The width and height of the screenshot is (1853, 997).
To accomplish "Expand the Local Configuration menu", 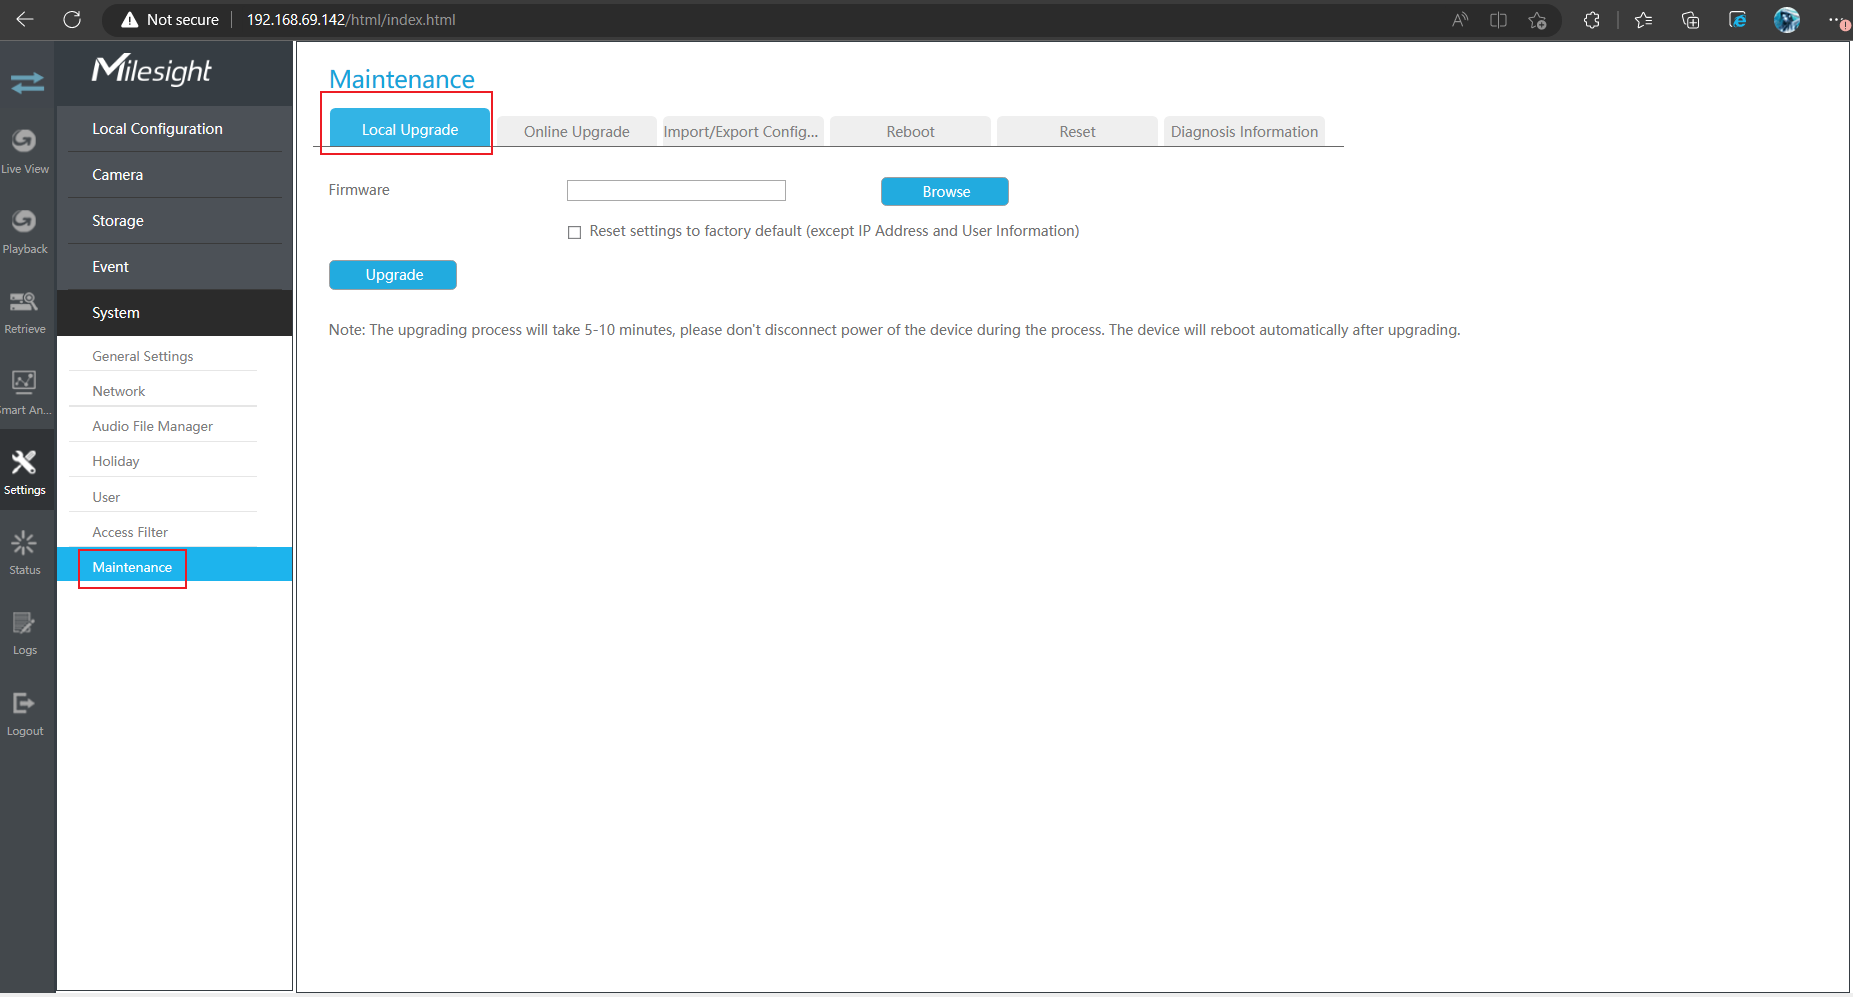I will [x=174, y=129].
